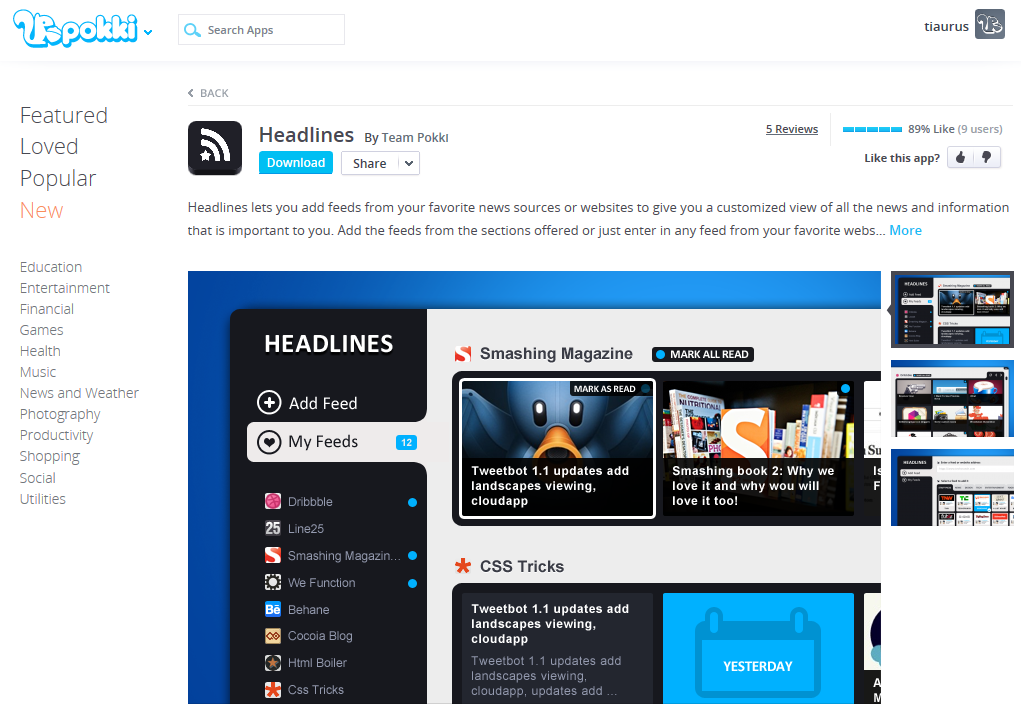Image resolution: width=1021 pixels, height=715 pixels.
Task: Click the Dribbble unread blue dot
Action: 412,502
